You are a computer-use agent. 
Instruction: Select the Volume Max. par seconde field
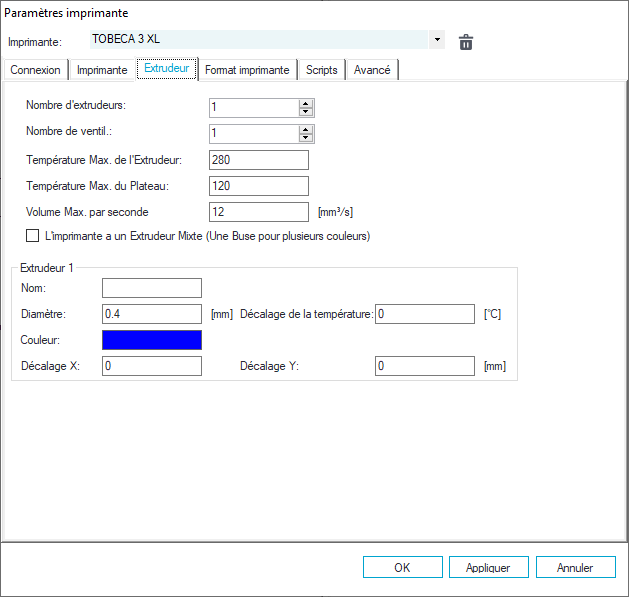(x=259, y=212)
